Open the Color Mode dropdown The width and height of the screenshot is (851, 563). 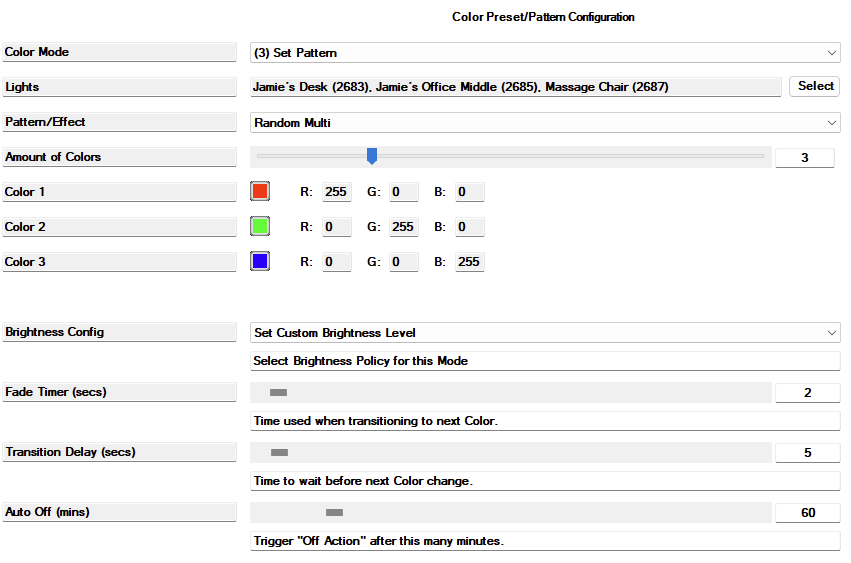coord(544,52)
